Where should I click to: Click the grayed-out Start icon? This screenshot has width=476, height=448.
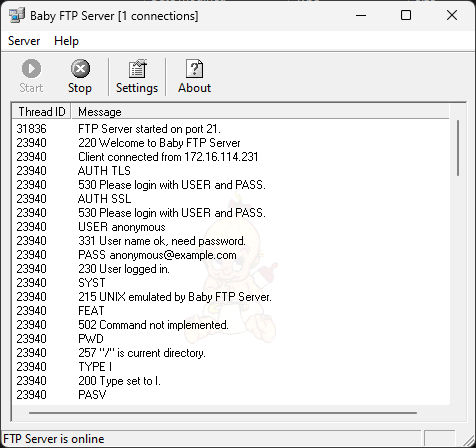click(x=31, y=69)
